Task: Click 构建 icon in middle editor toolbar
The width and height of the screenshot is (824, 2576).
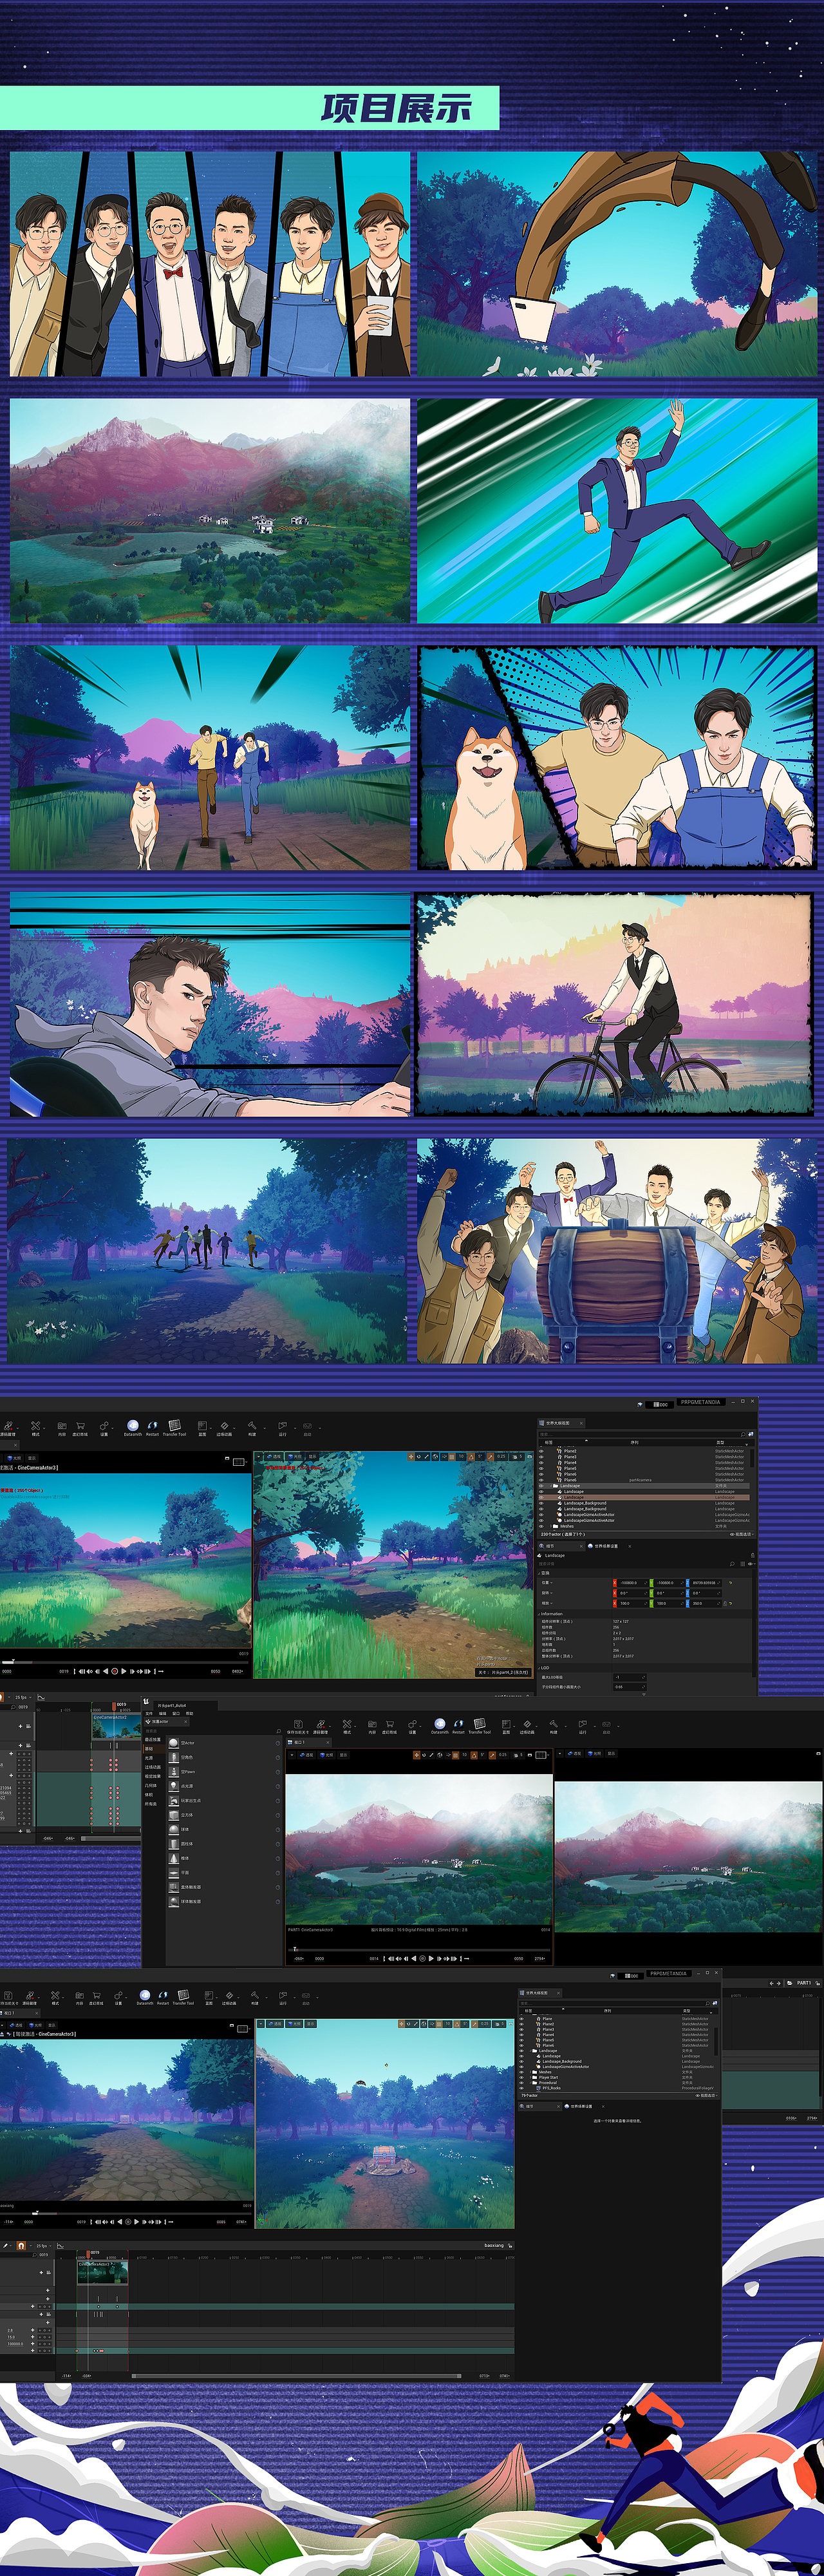Action: click(x=554, y=1724)
